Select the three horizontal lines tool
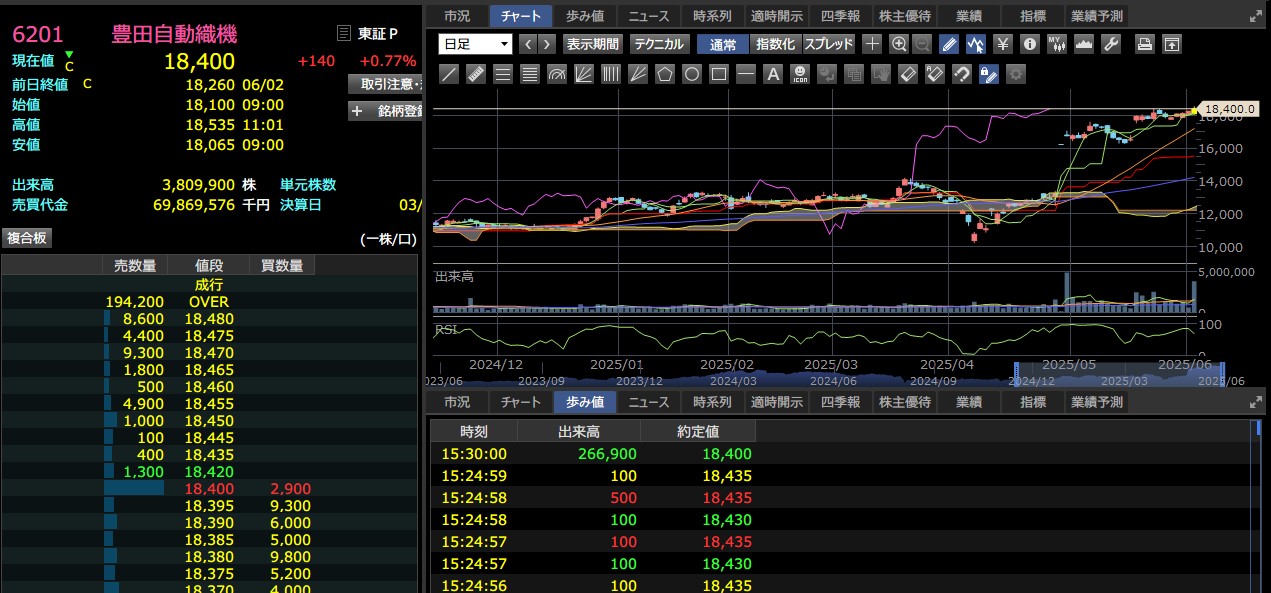The width and height of the screenshot is (1271, 593). click(503, 74)
